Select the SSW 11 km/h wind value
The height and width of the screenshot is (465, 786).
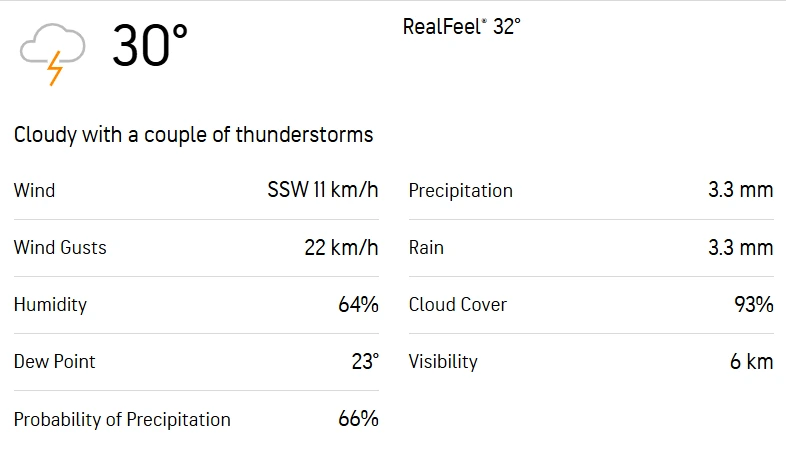pyautogui.click(x=322, y=190)
